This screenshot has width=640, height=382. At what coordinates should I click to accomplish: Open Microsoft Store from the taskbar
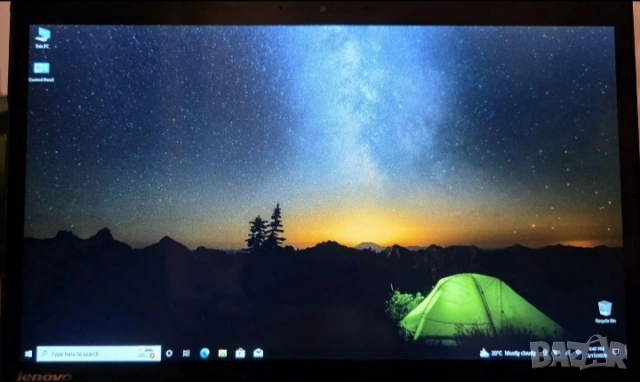240,353
